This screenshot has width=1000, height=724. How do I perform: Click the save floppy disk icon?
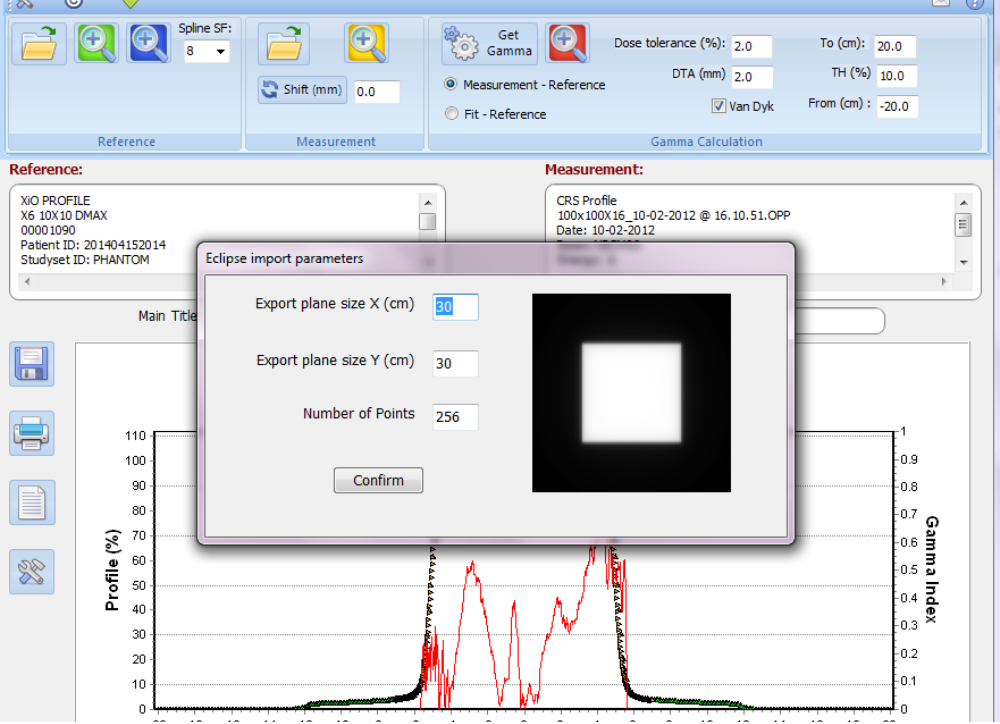[x=32, y=363]
